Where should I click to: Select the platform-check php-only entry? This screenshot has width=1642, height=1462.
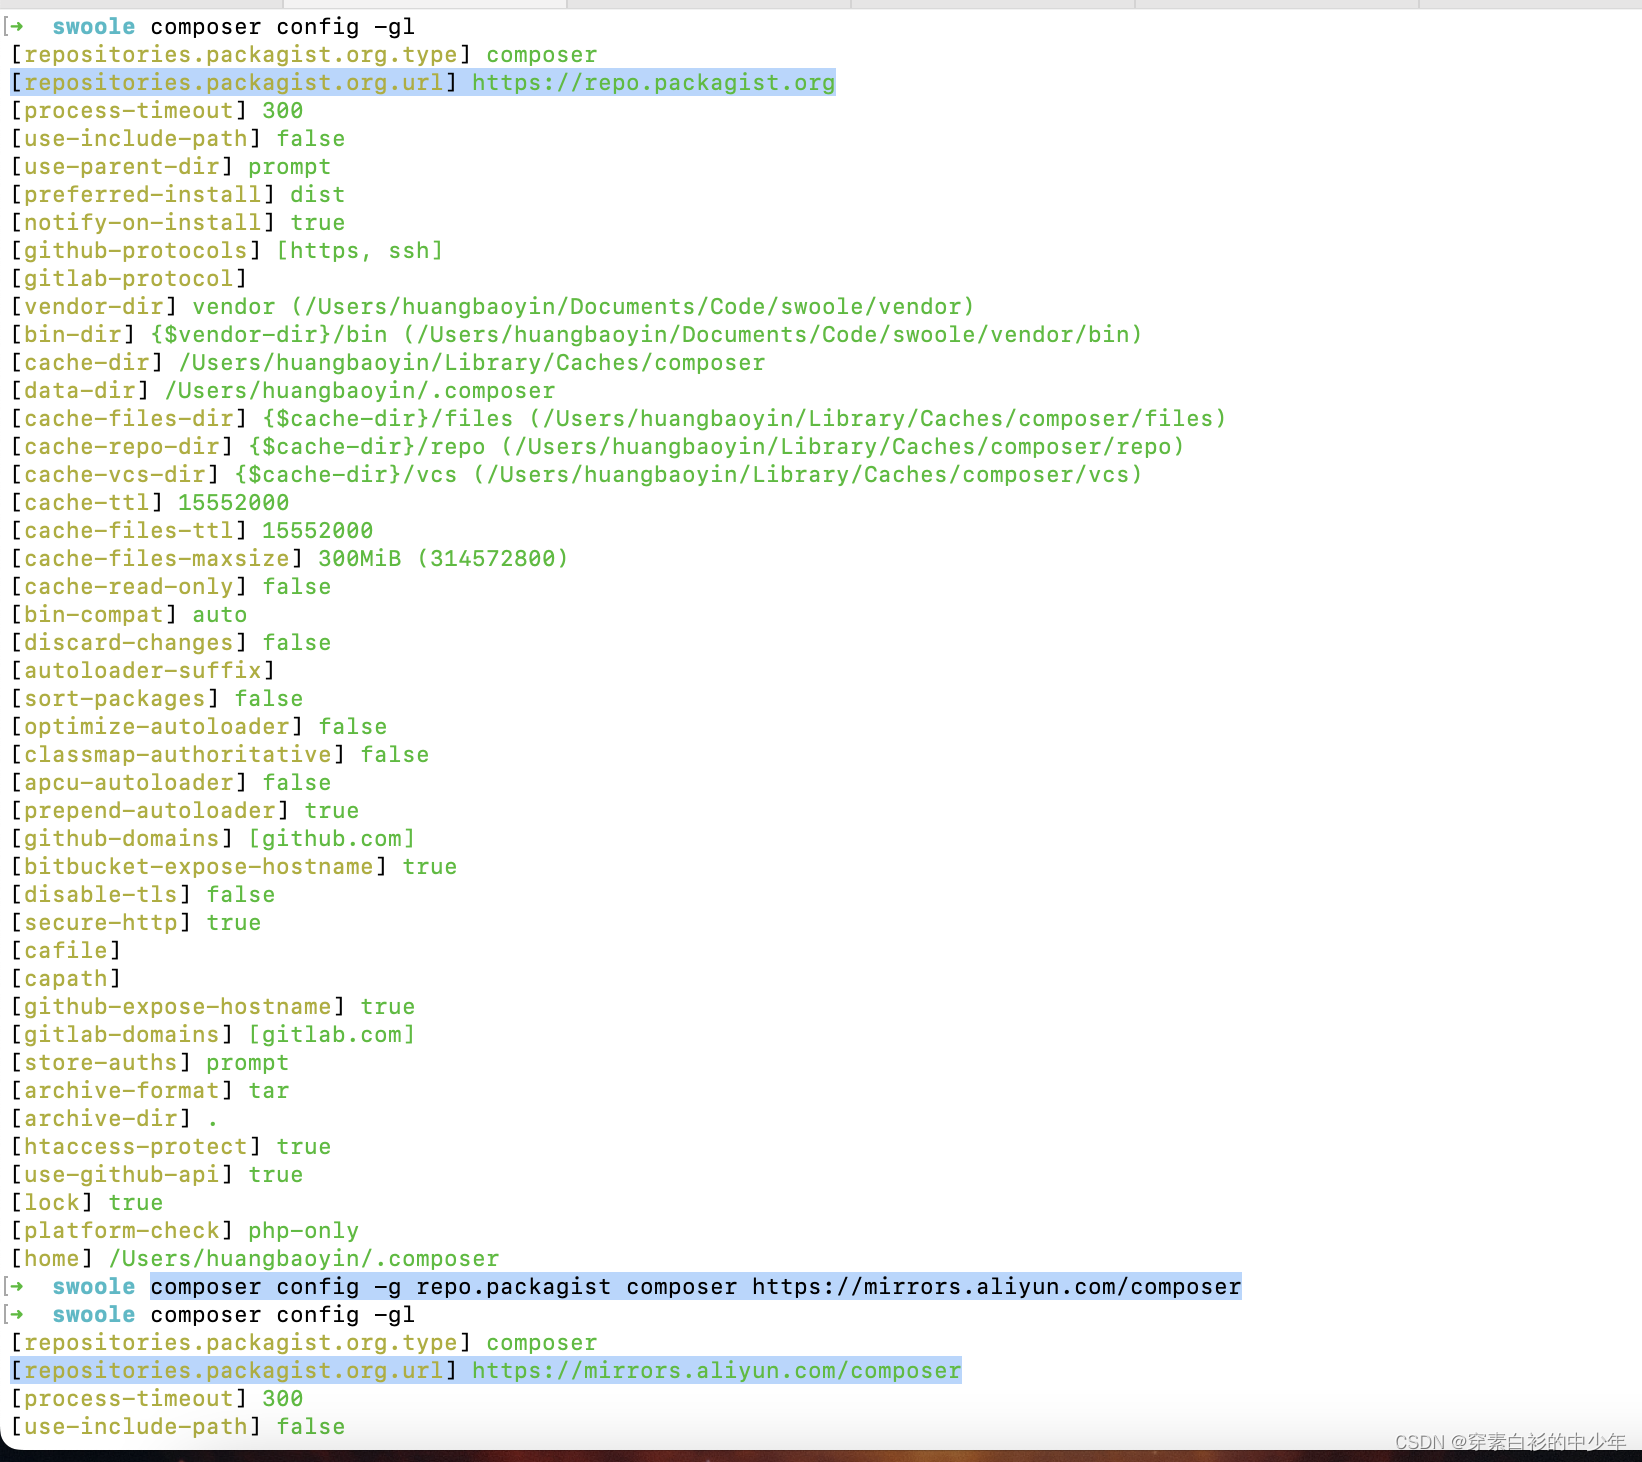(x=185, y=1230)
